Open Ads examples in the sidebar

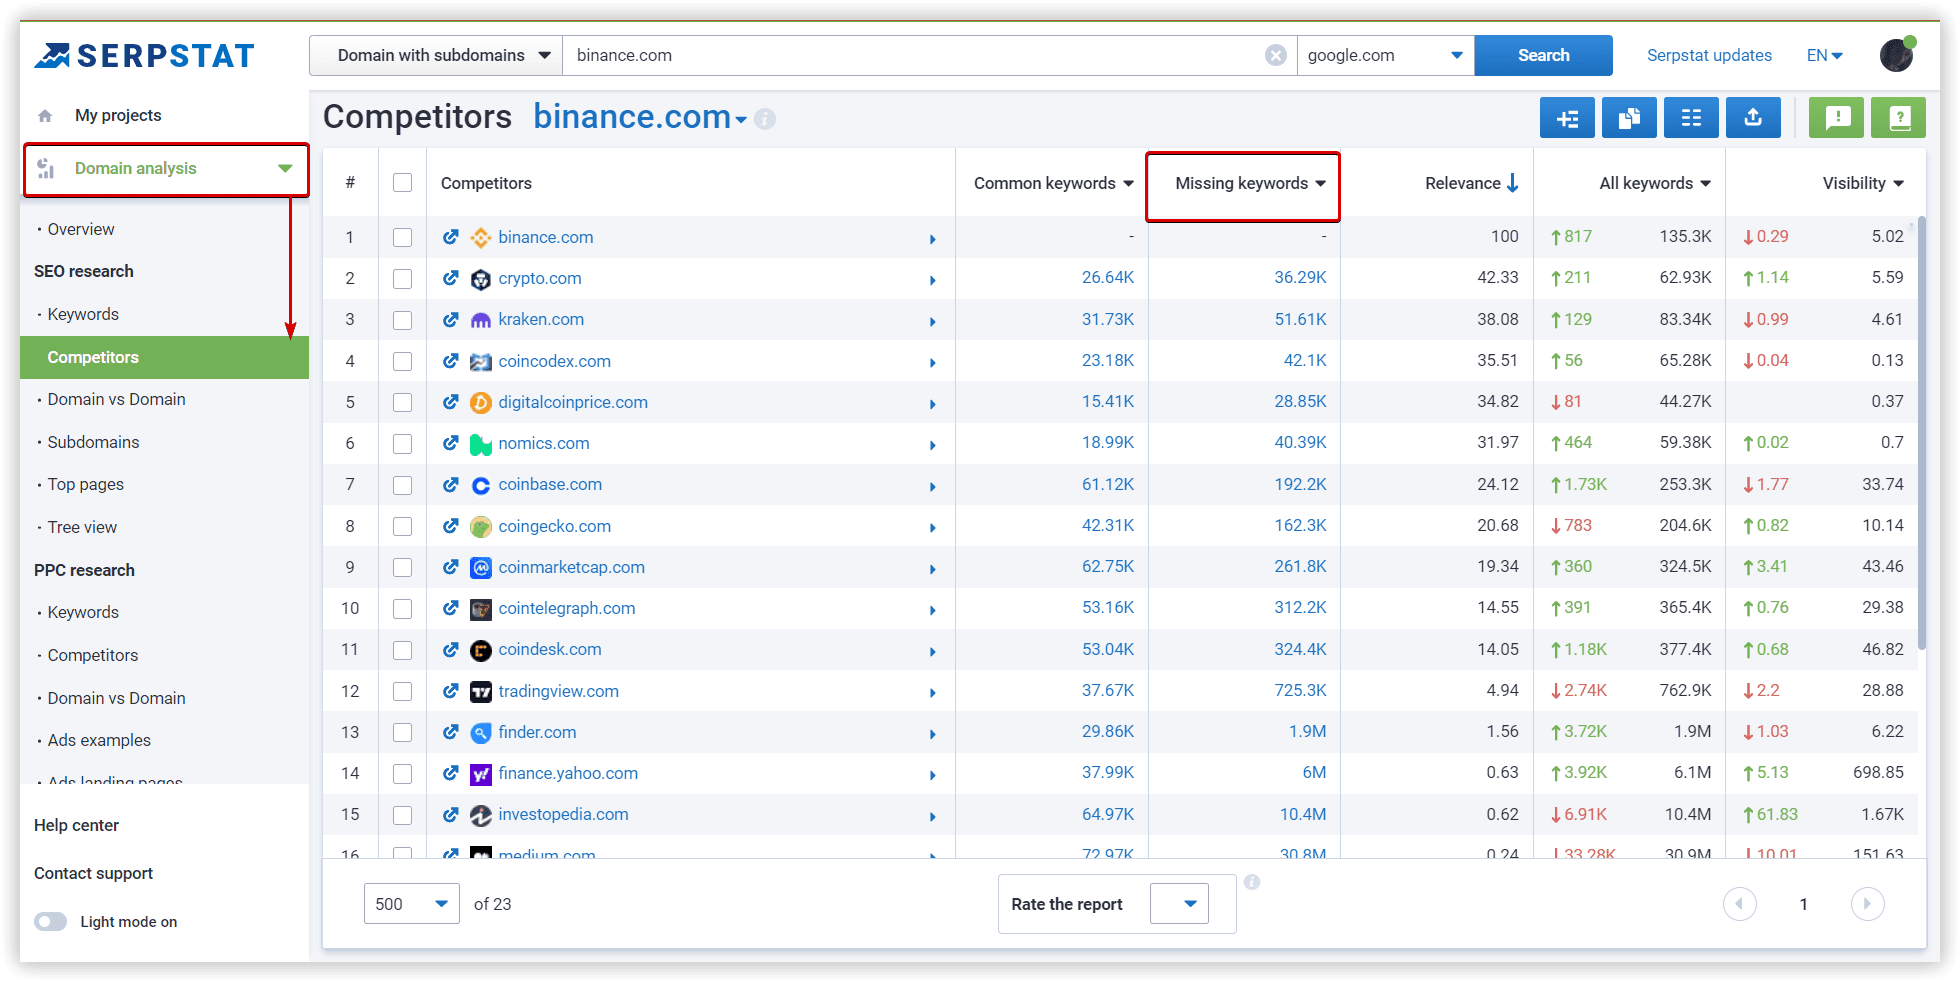(99, 740)
